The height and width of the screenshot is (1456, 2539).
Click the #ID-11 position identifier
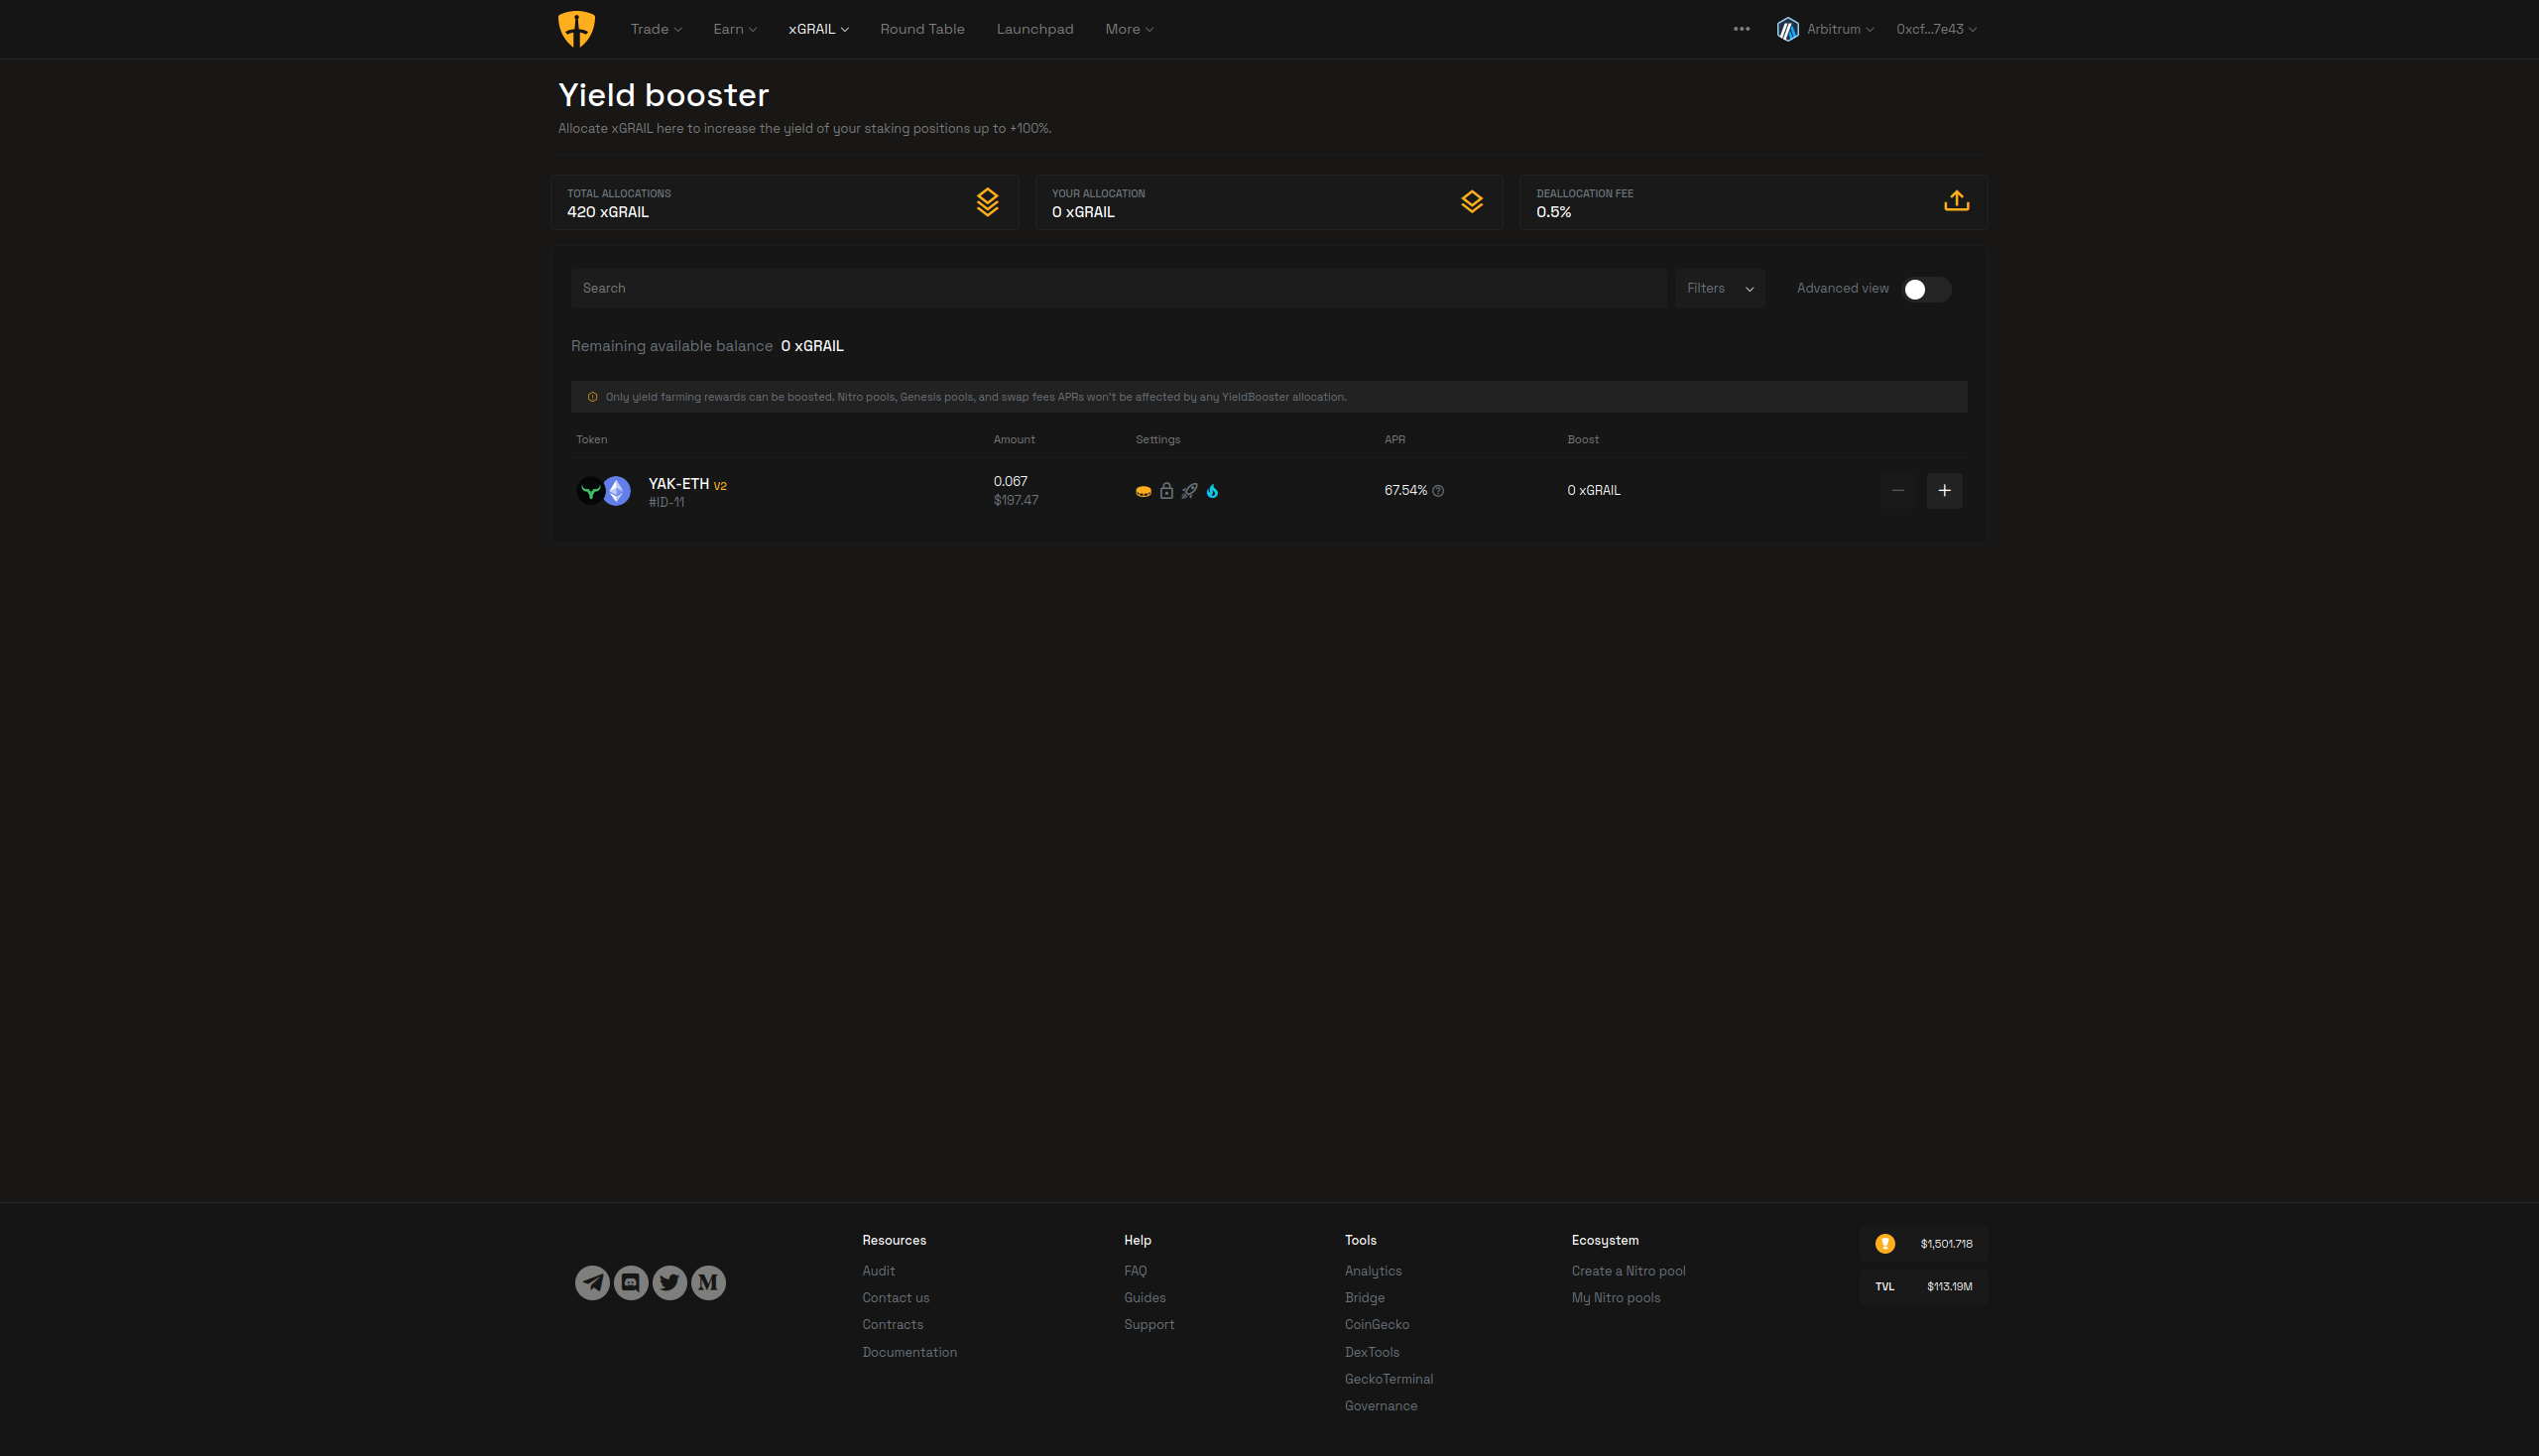pyautogui.click(x=666, y=503)
